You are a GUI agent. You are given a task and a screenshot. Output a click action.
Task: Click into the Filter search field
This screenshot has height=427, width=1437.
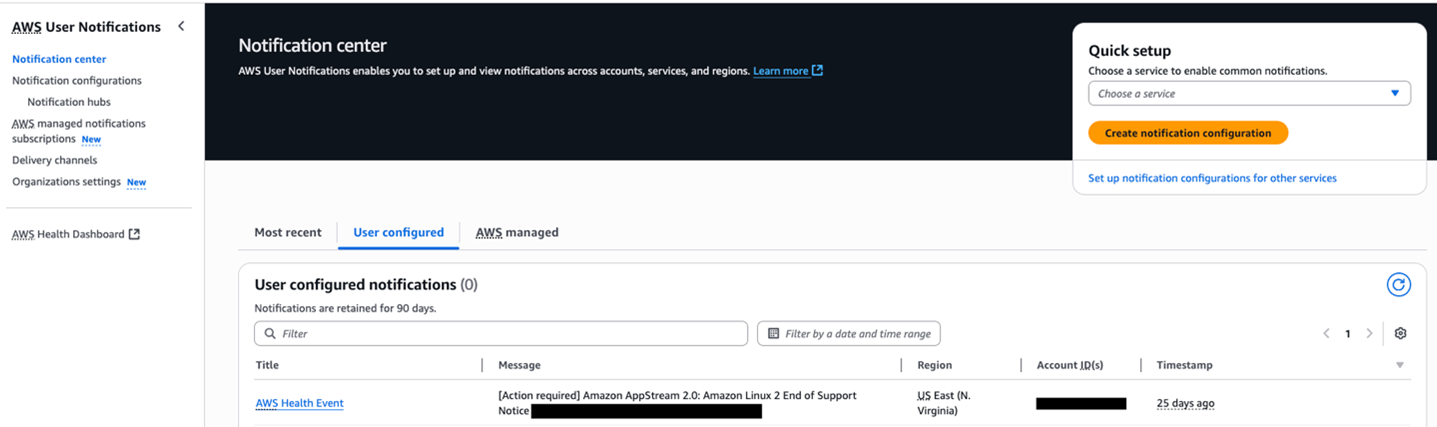click(501, 334)
